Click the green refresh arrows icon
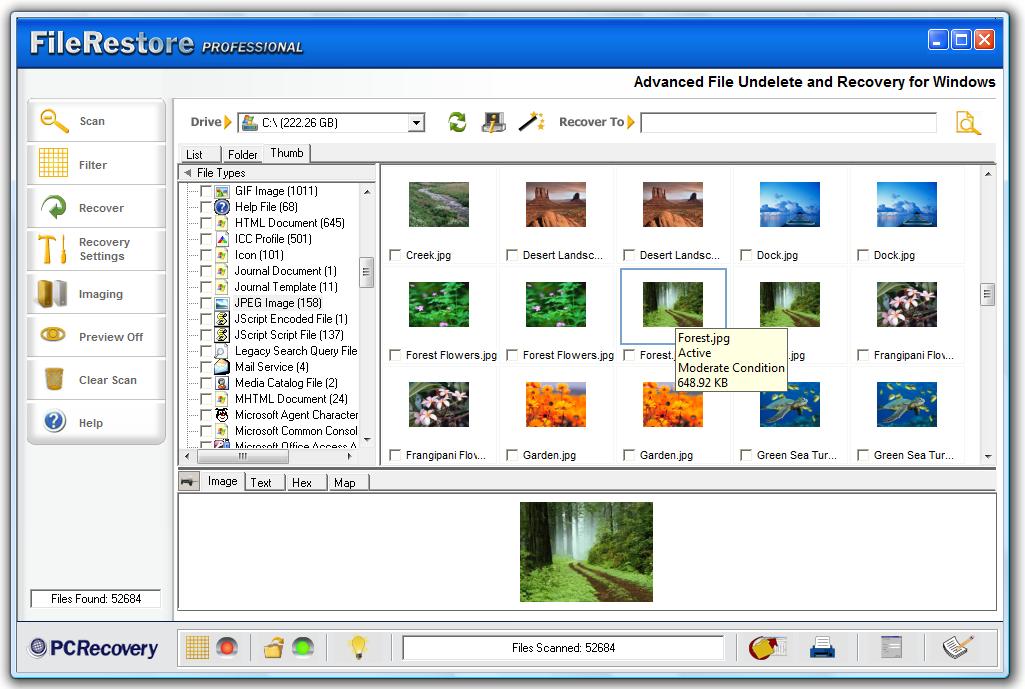1025x689 pixels. click(x=457, y=122)
